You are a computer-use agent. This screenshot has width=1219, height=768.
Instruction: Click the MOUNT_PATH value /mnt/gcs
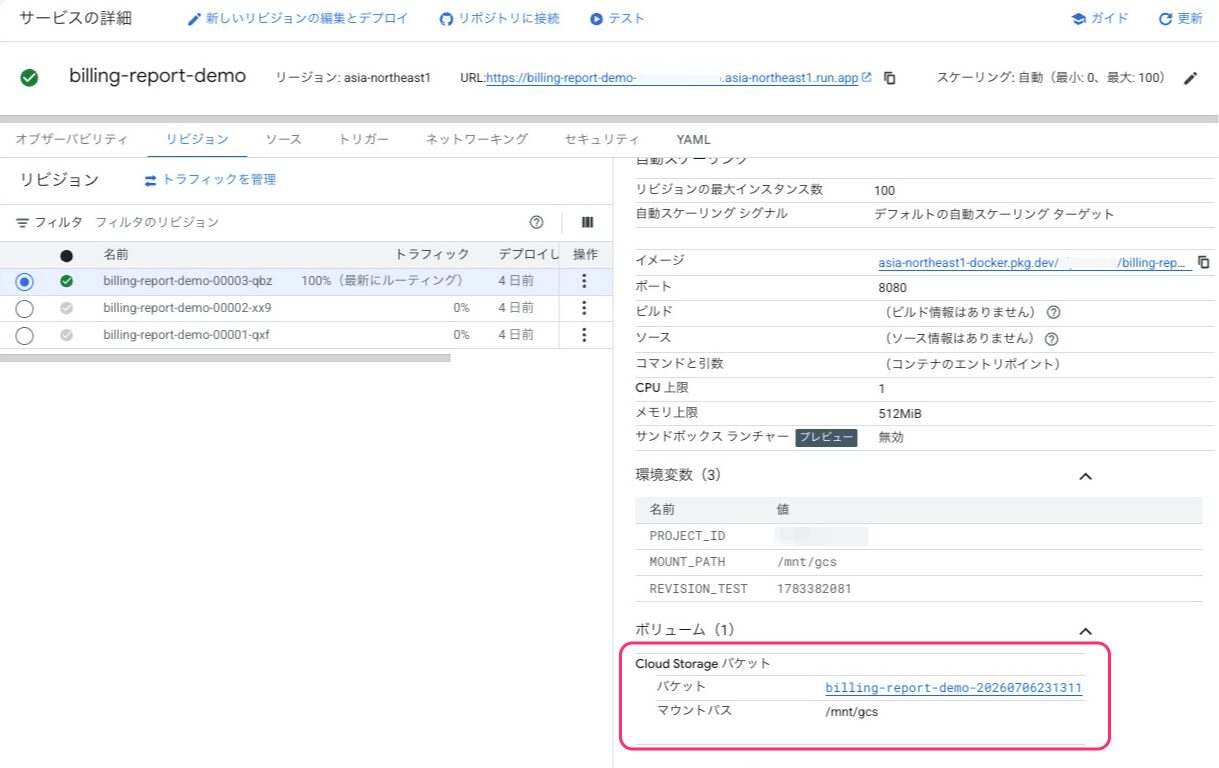807,562
